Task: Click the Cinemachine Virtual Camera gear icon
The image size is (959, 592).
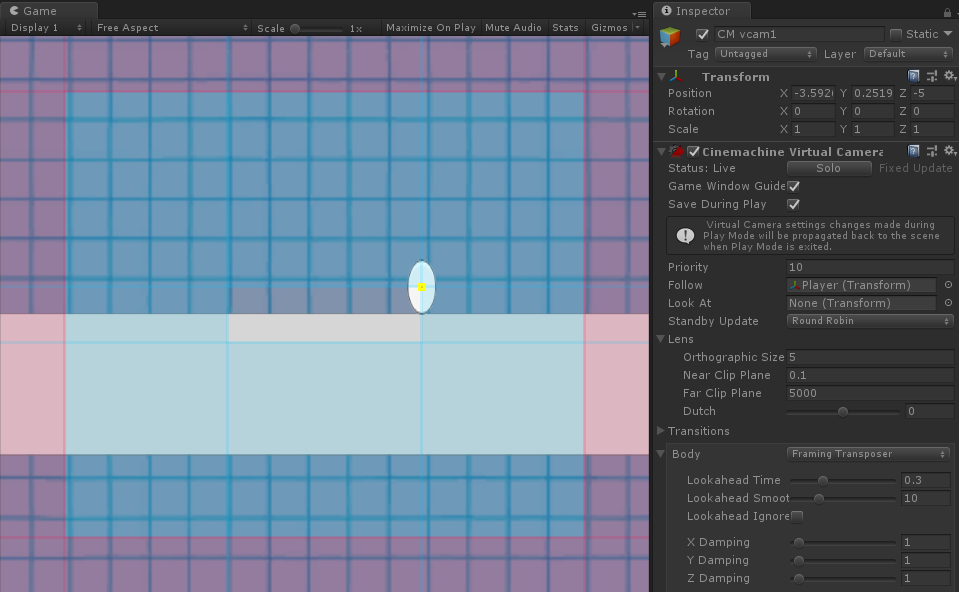Action: pyautogui.click(x=949, y=151)
